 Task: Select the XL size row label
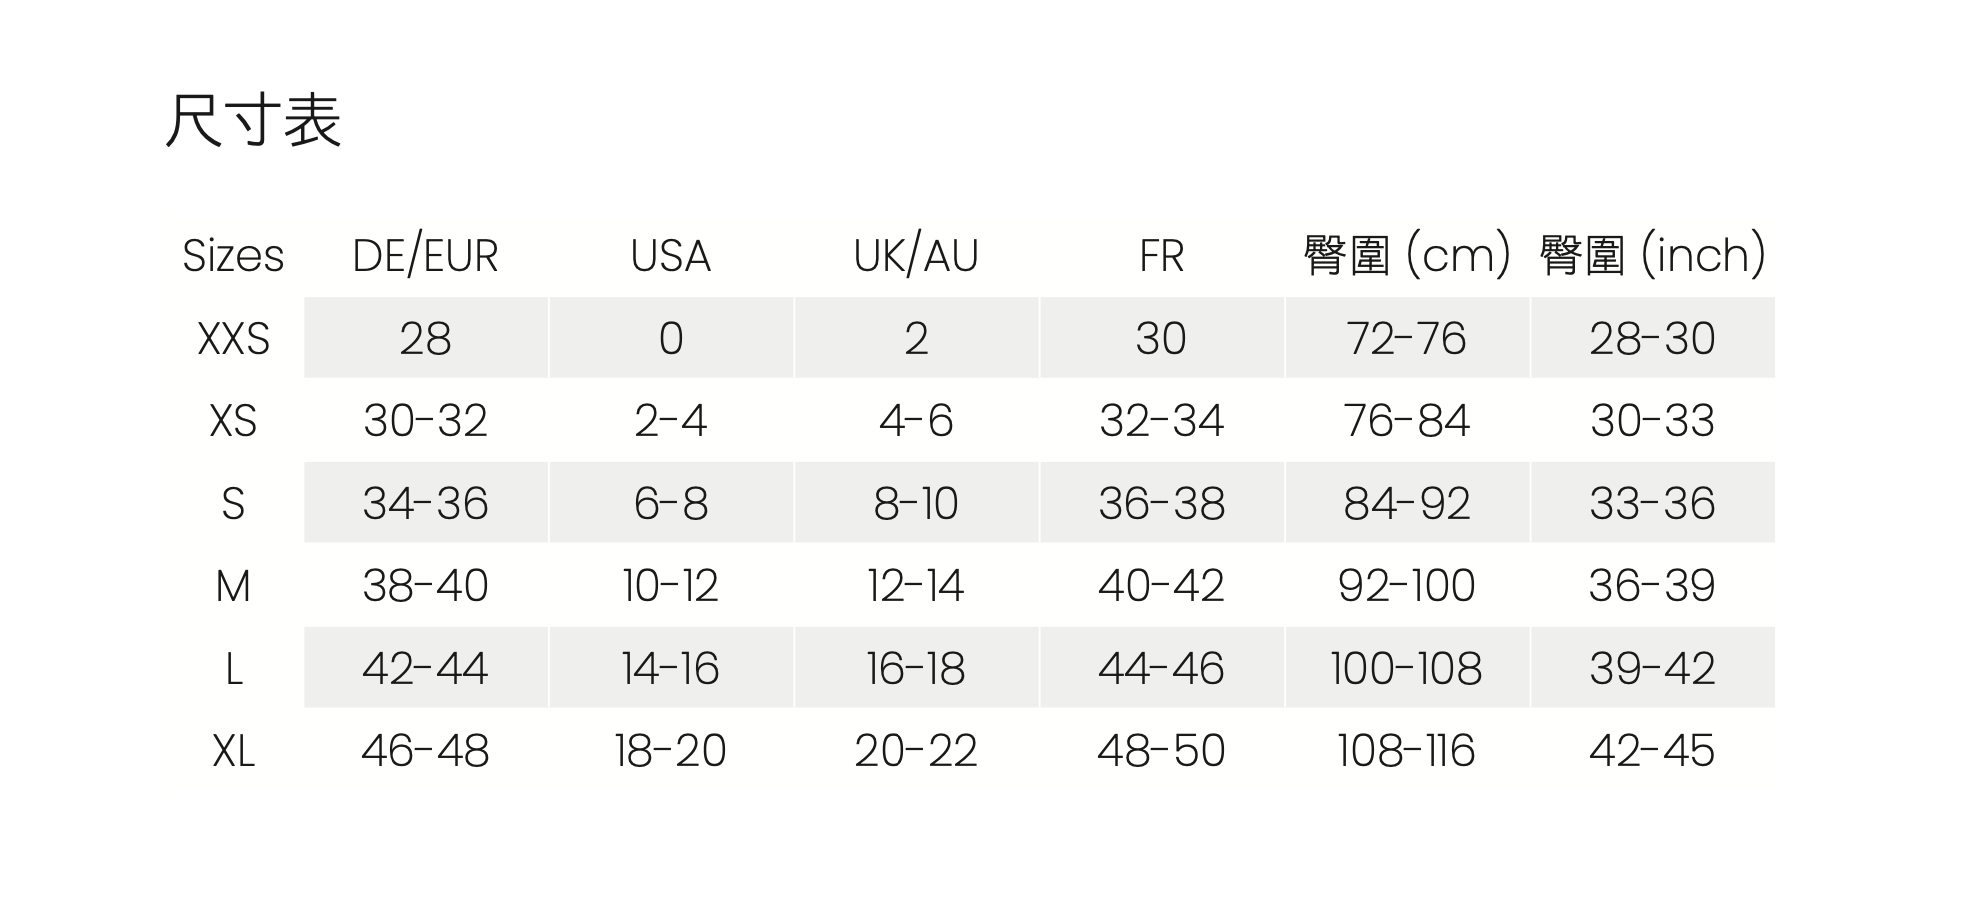pyautogui.click(x=233, y=751)
